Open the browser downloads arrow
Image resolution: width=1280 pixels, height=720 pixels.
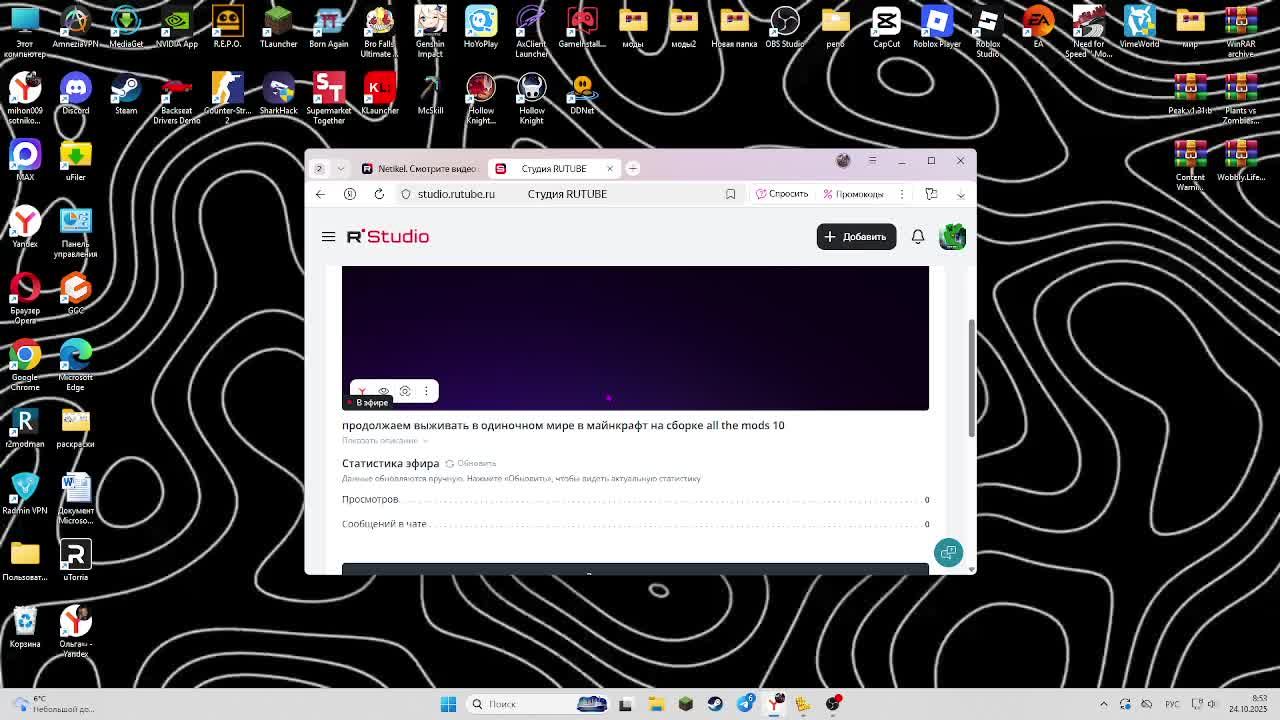click(x=960, y=194)
